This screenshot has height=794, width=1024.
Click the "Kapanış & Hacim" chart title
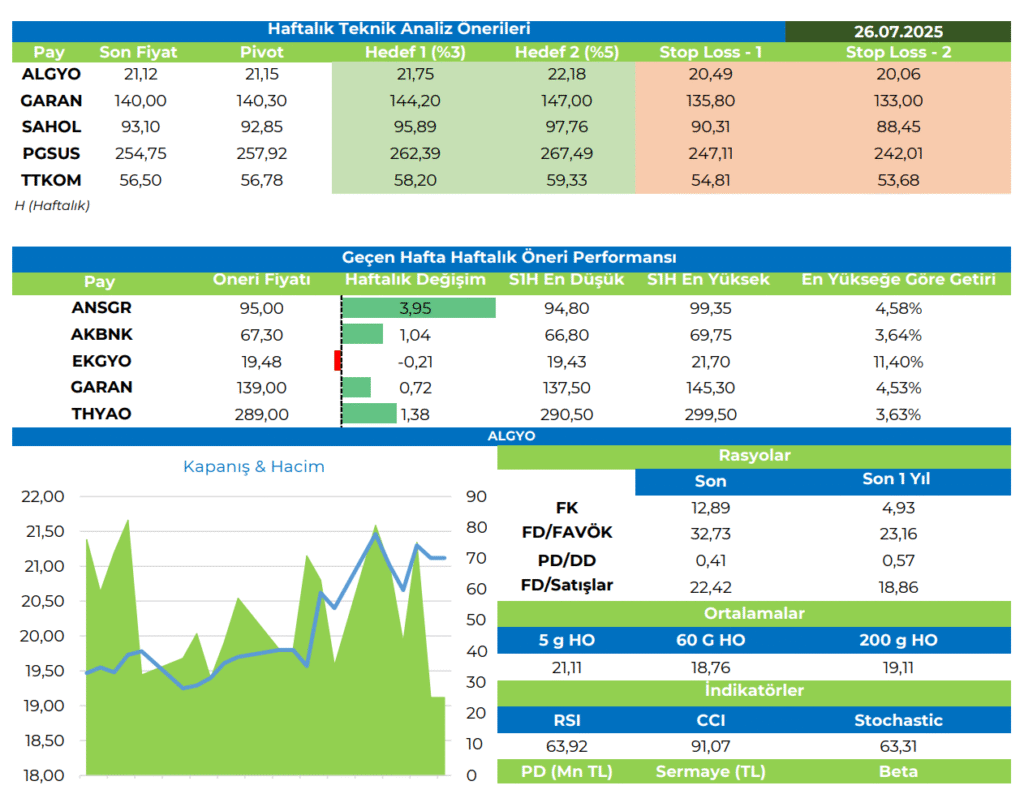pyautogui.click(x=253, y=467)
